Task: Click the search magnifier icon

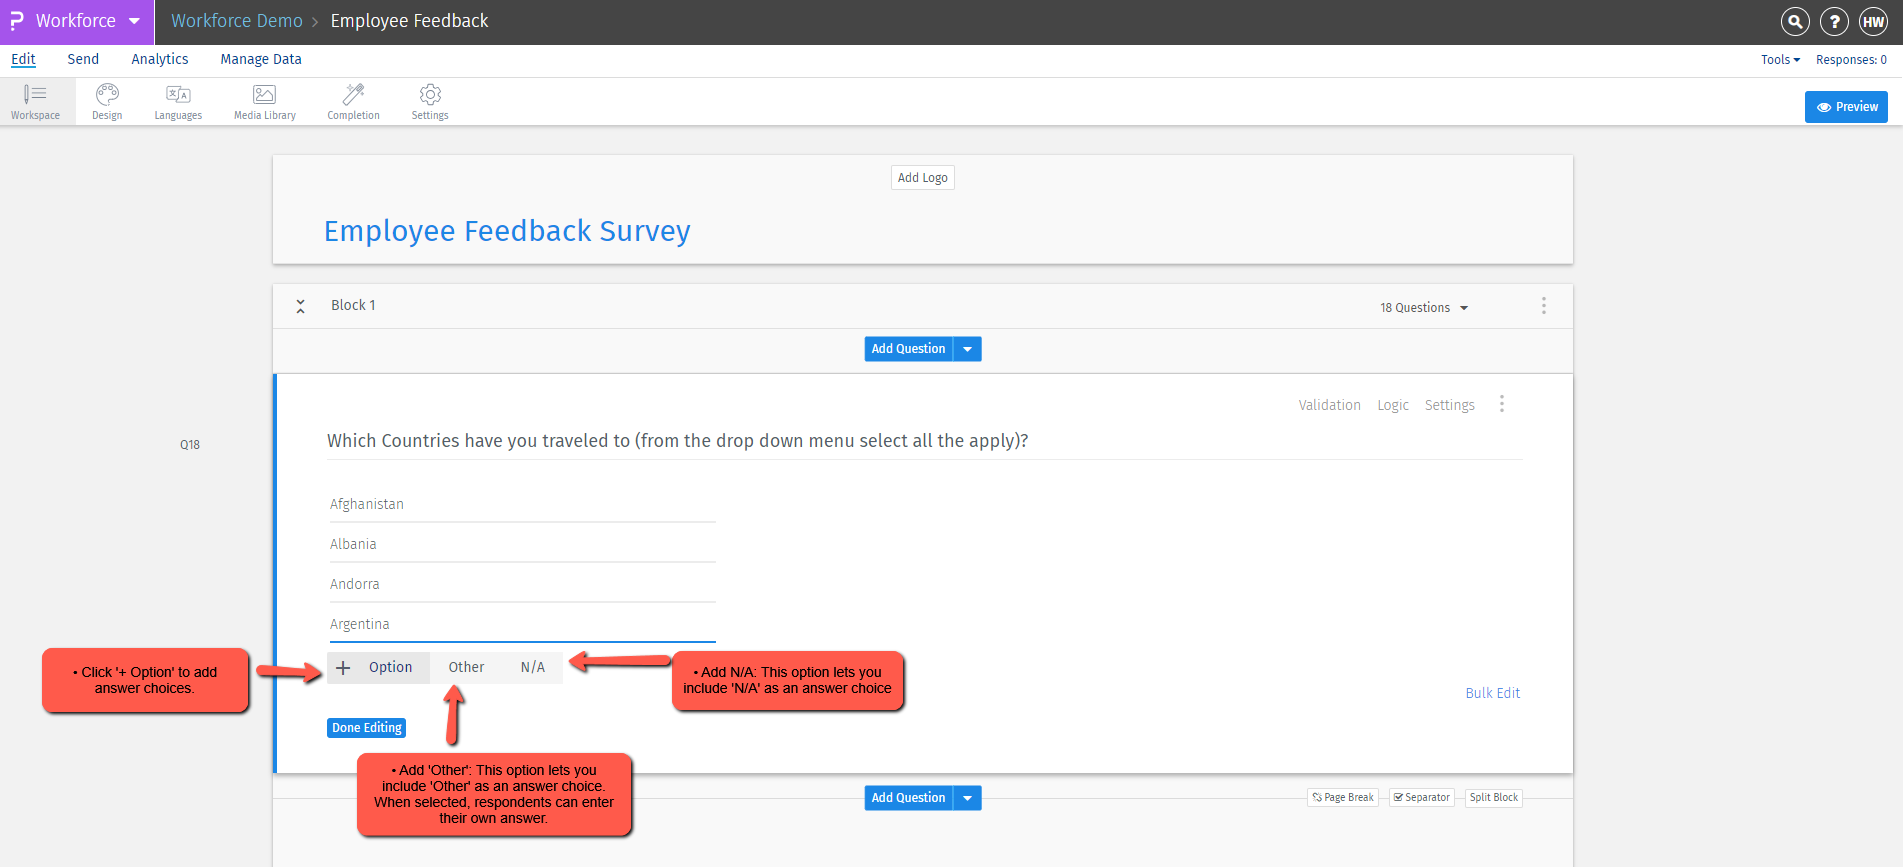Action: click(1795, 21)
